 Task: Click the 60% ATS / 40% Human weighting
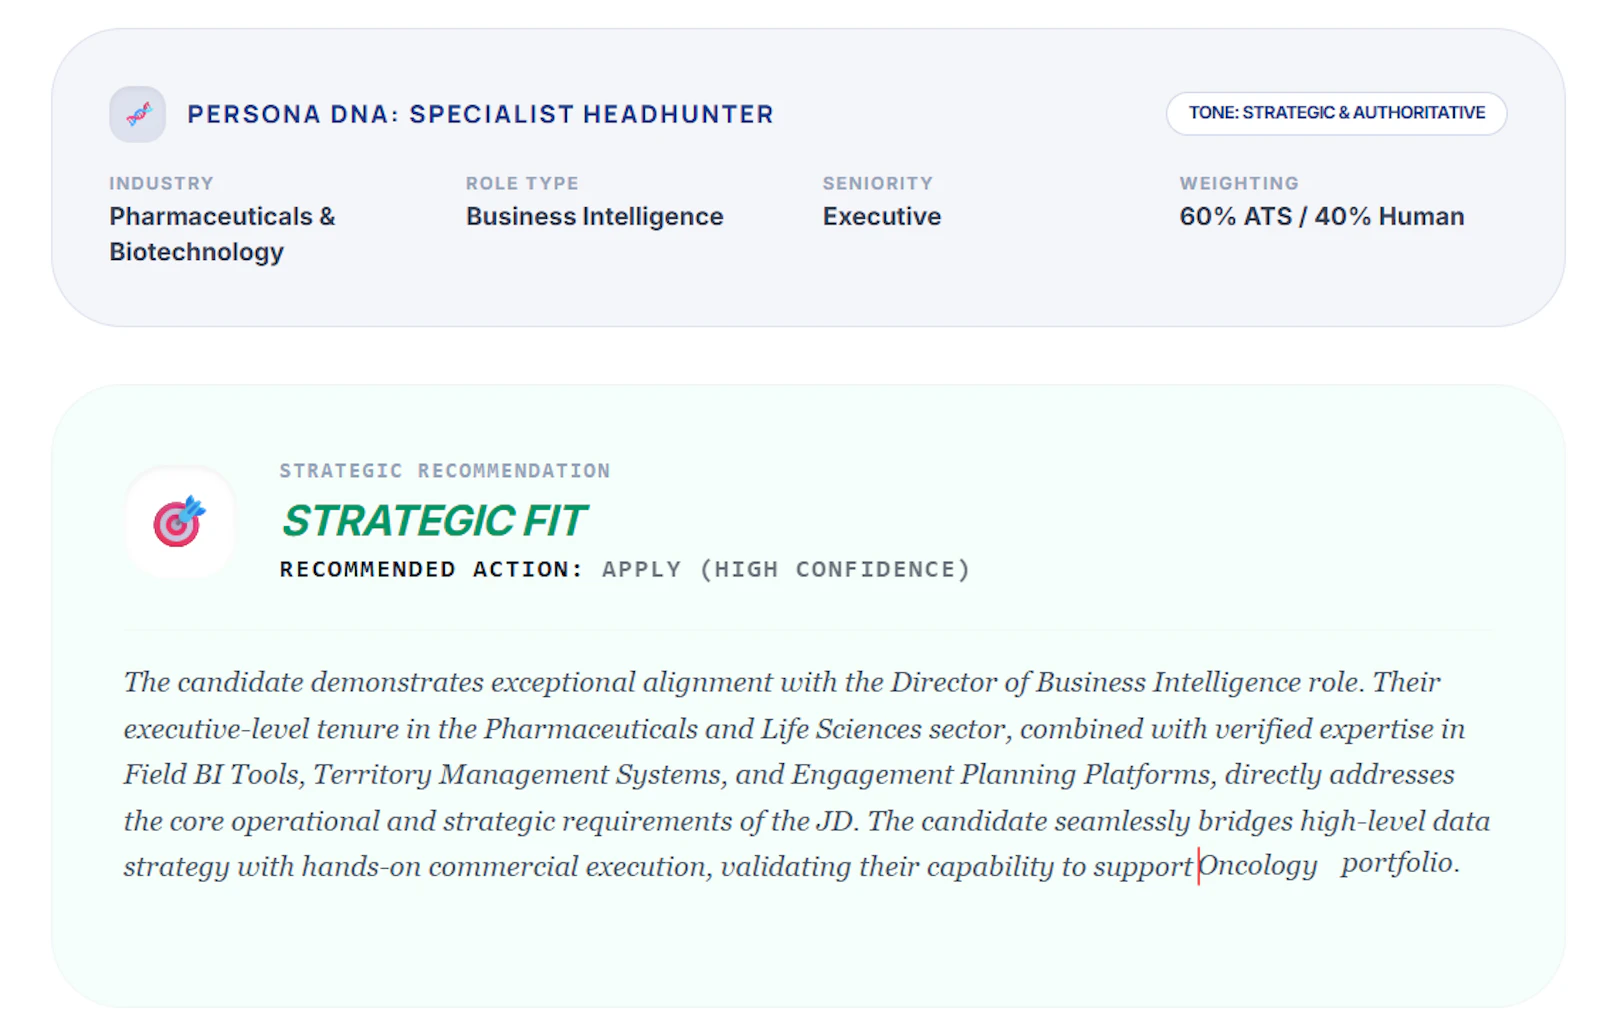1321,217
